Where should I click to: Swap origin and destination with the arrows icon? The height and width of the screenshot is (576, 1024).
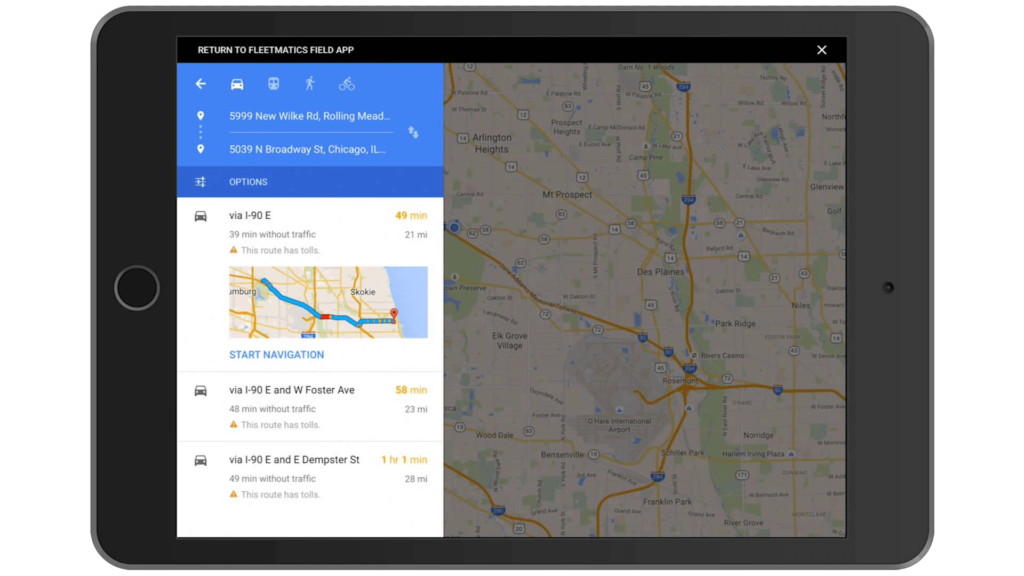(414, 131)
